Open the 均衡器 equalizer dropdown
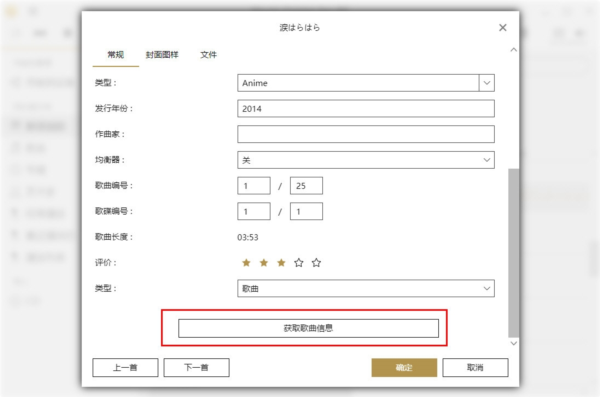Viewport: 600px width, 397px height. tap(366, 160)
